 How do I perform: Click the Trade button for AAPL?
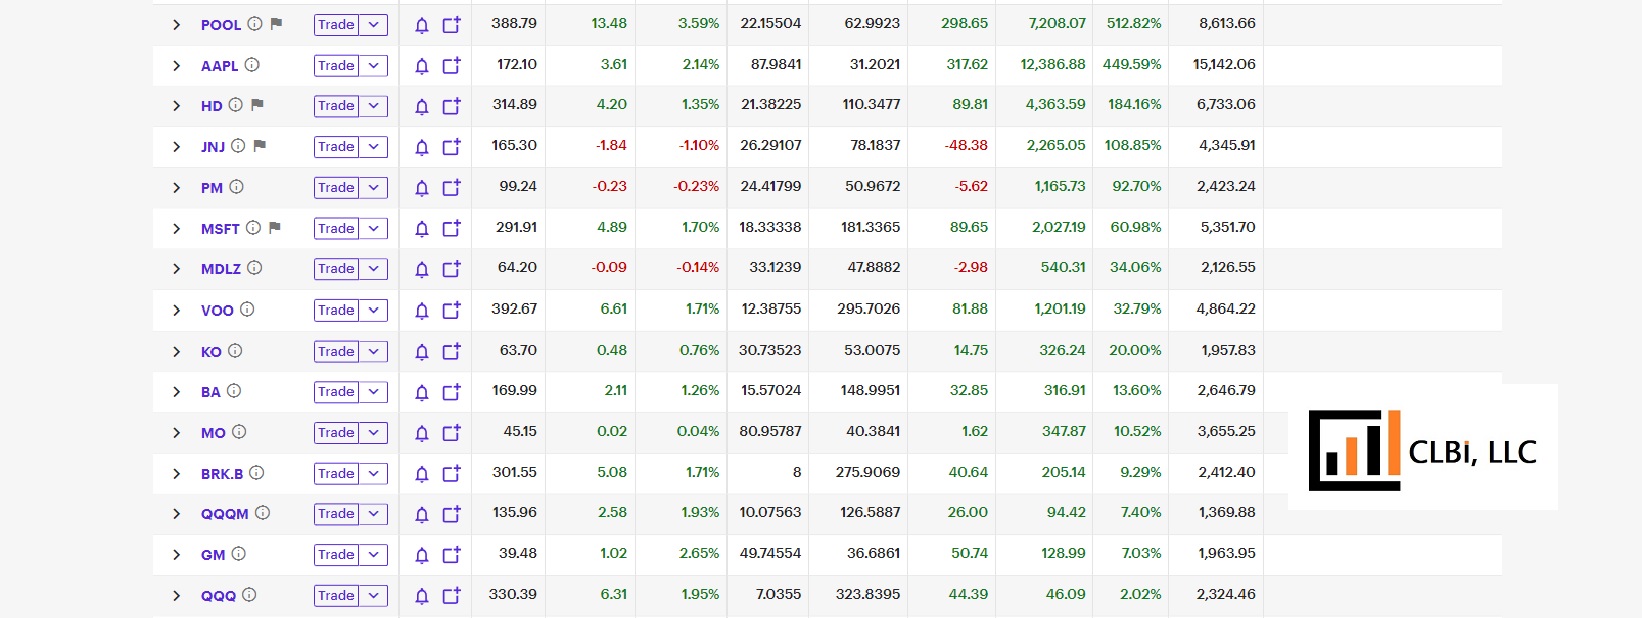[x=336, y=66]
